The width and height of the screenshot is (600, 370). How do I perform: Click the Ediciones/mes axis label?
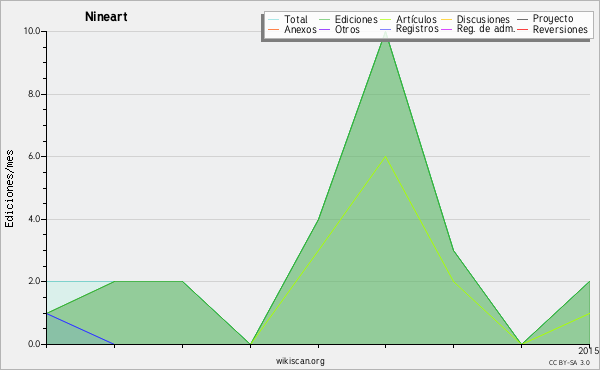pyautogui.click(x=9, y=189)
